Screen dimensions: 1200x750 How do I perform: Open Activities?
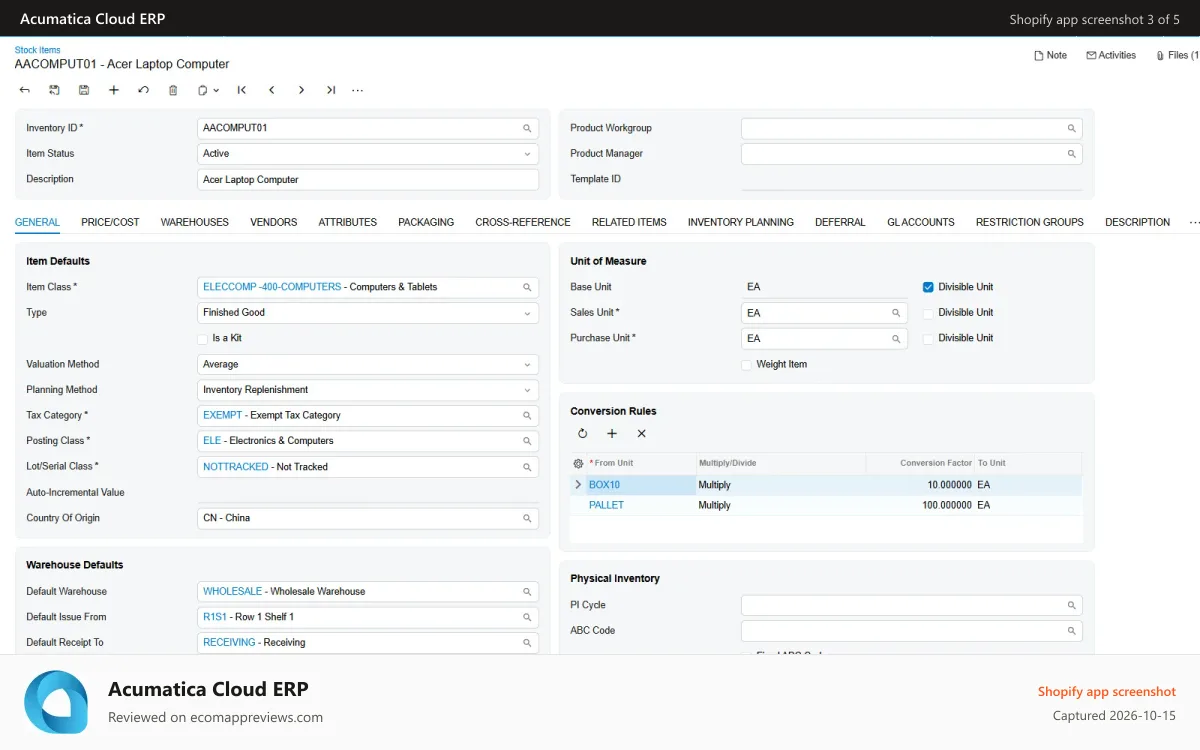(1111, 55)
